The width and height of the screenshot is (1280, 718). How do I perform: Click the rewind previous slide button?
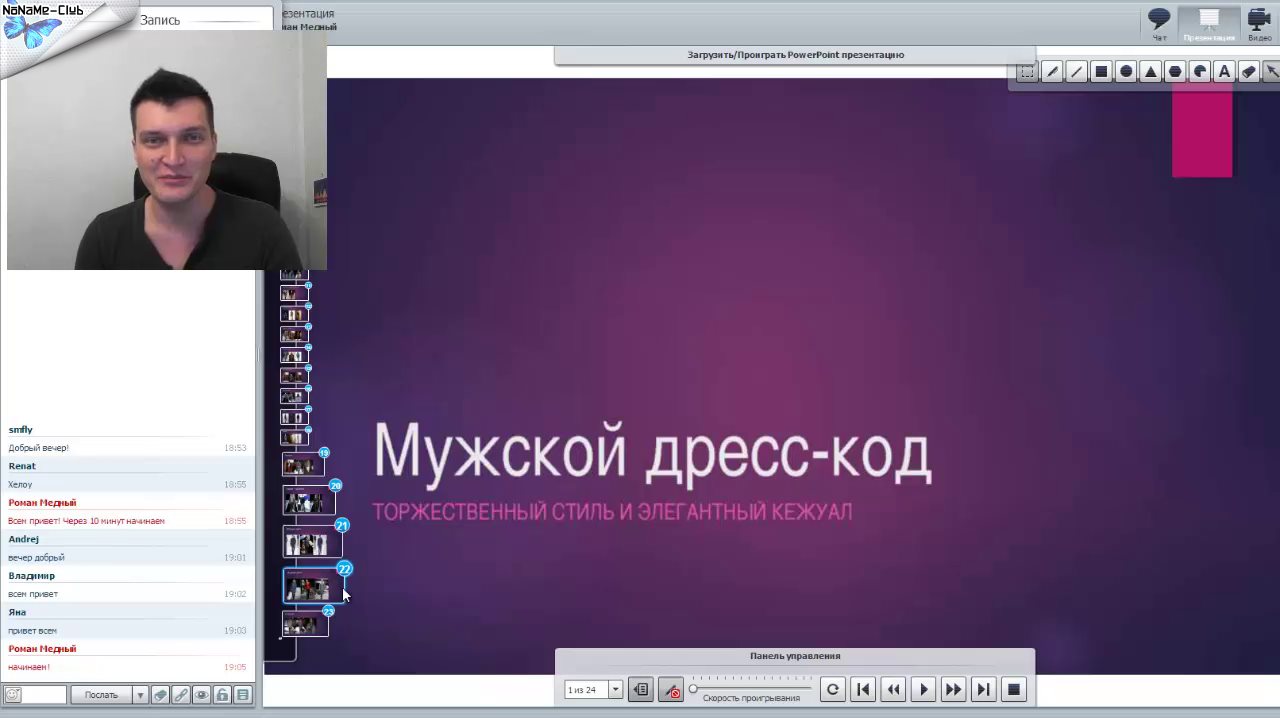tap(893, 689)
